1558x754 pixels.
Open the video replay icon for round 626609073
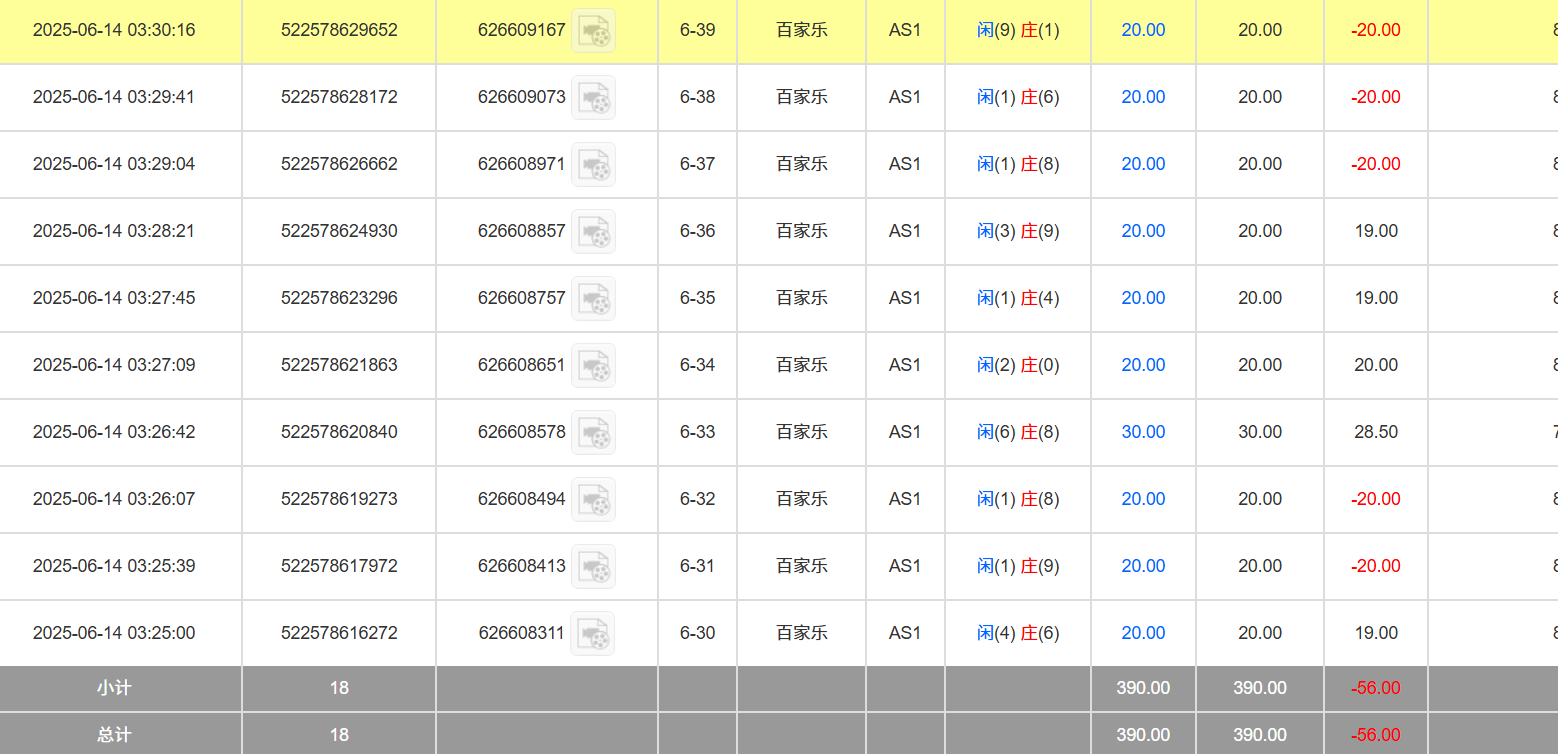pyautogui.click(x=594, y=97)
